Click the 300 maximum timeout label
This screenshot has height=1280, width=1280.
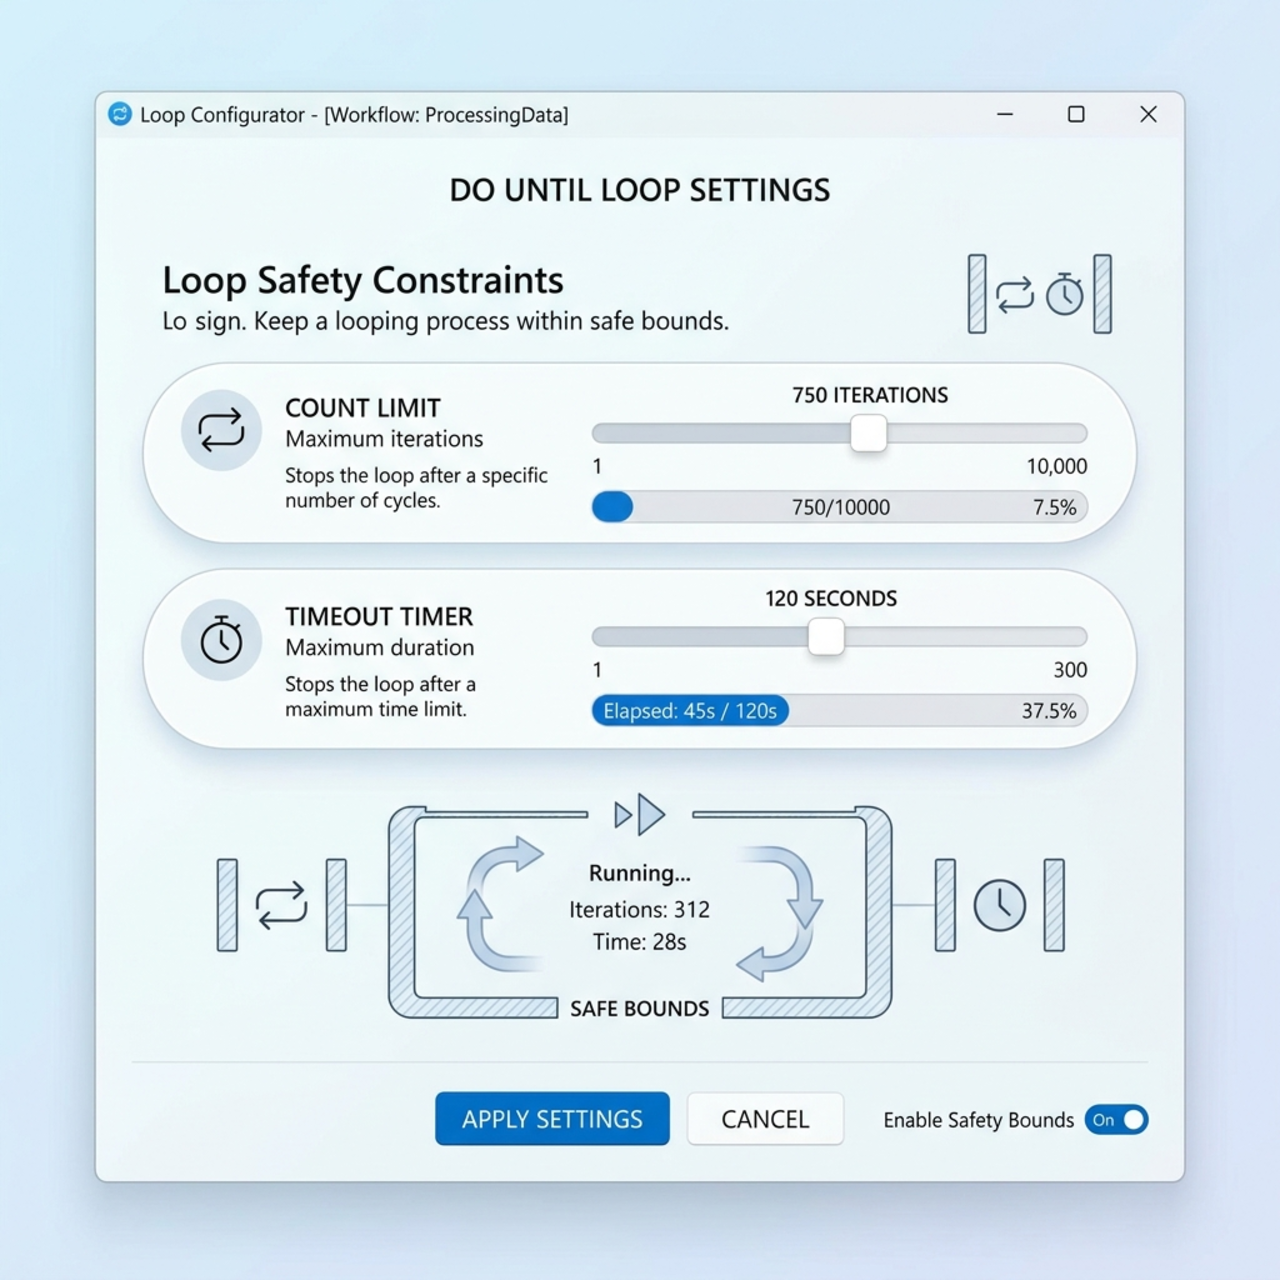tap(1070, 670)
